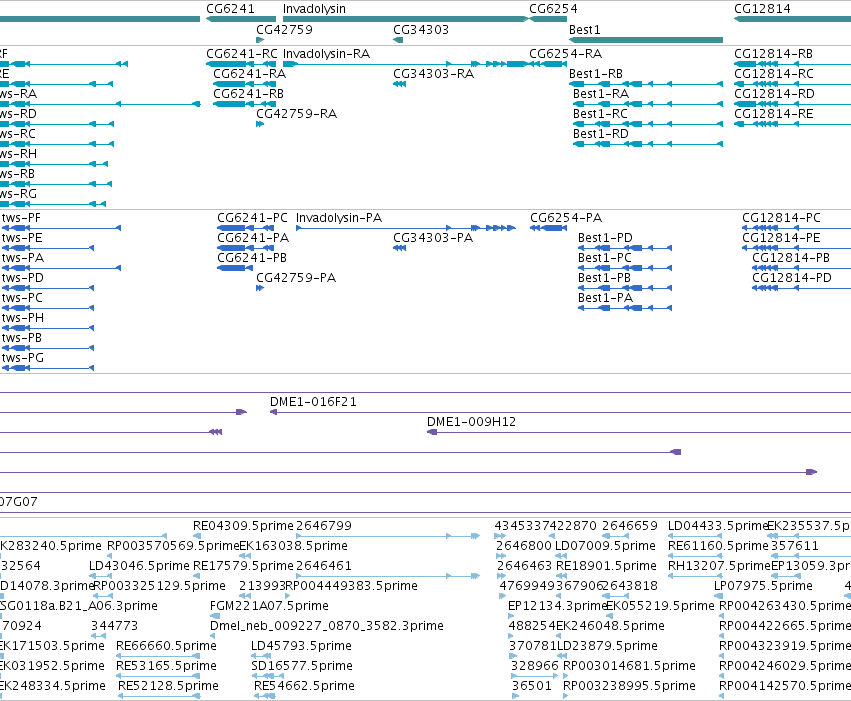Click EST RE04309.5prime

pyautogui.click(x=243, y=526)
